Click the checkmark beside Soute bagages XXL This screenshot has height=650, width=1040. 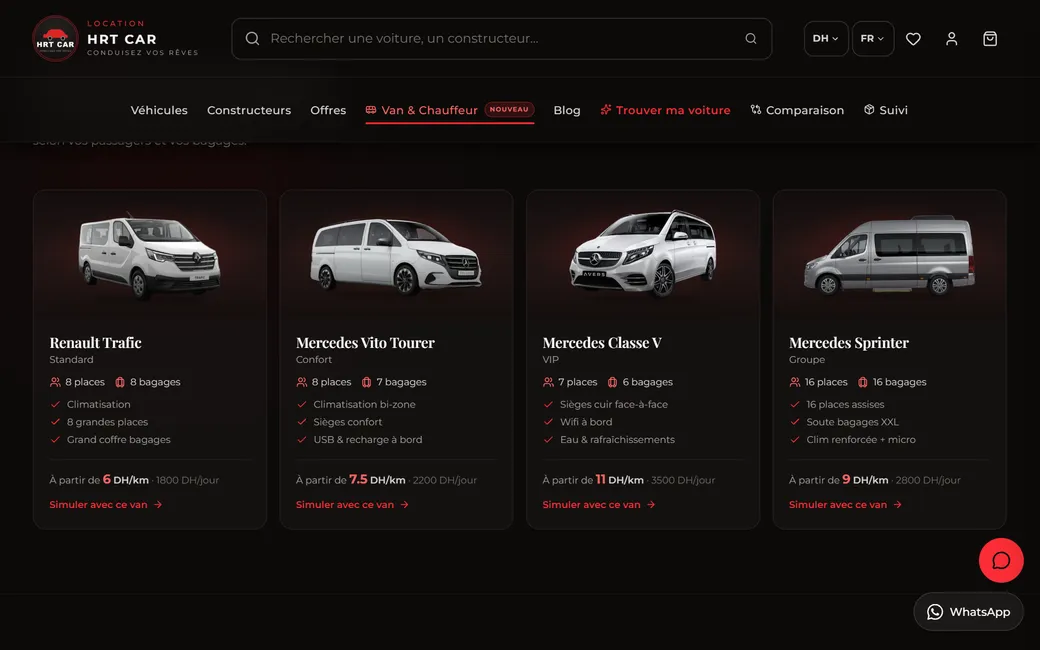pyautogui.click(x=795, y=422)
